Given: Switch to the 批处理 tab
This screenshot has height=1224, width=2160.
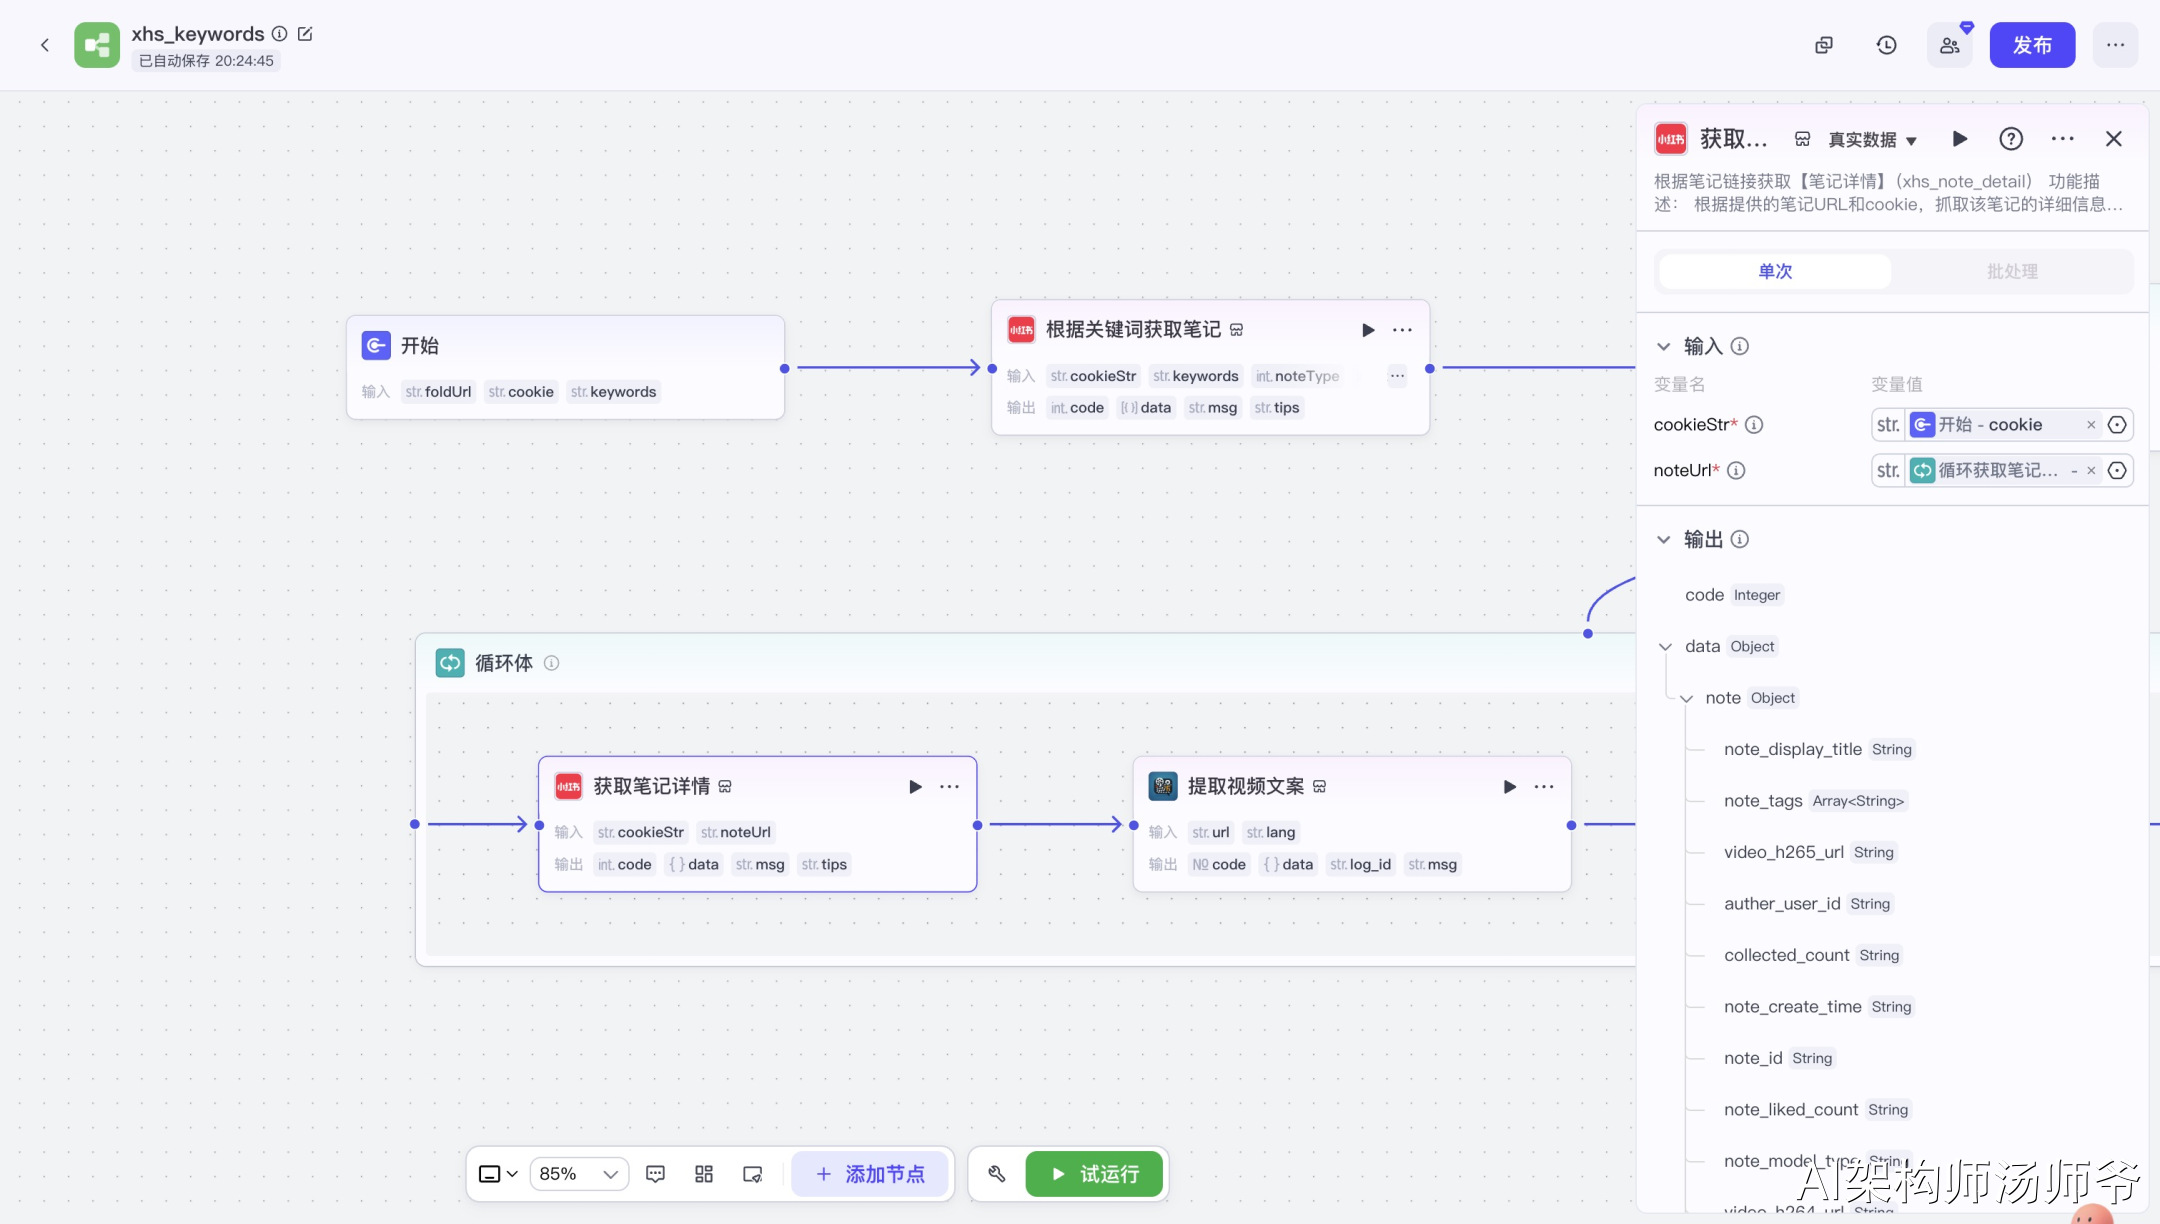Looking at the screenshot, I should click(2012, 271).
